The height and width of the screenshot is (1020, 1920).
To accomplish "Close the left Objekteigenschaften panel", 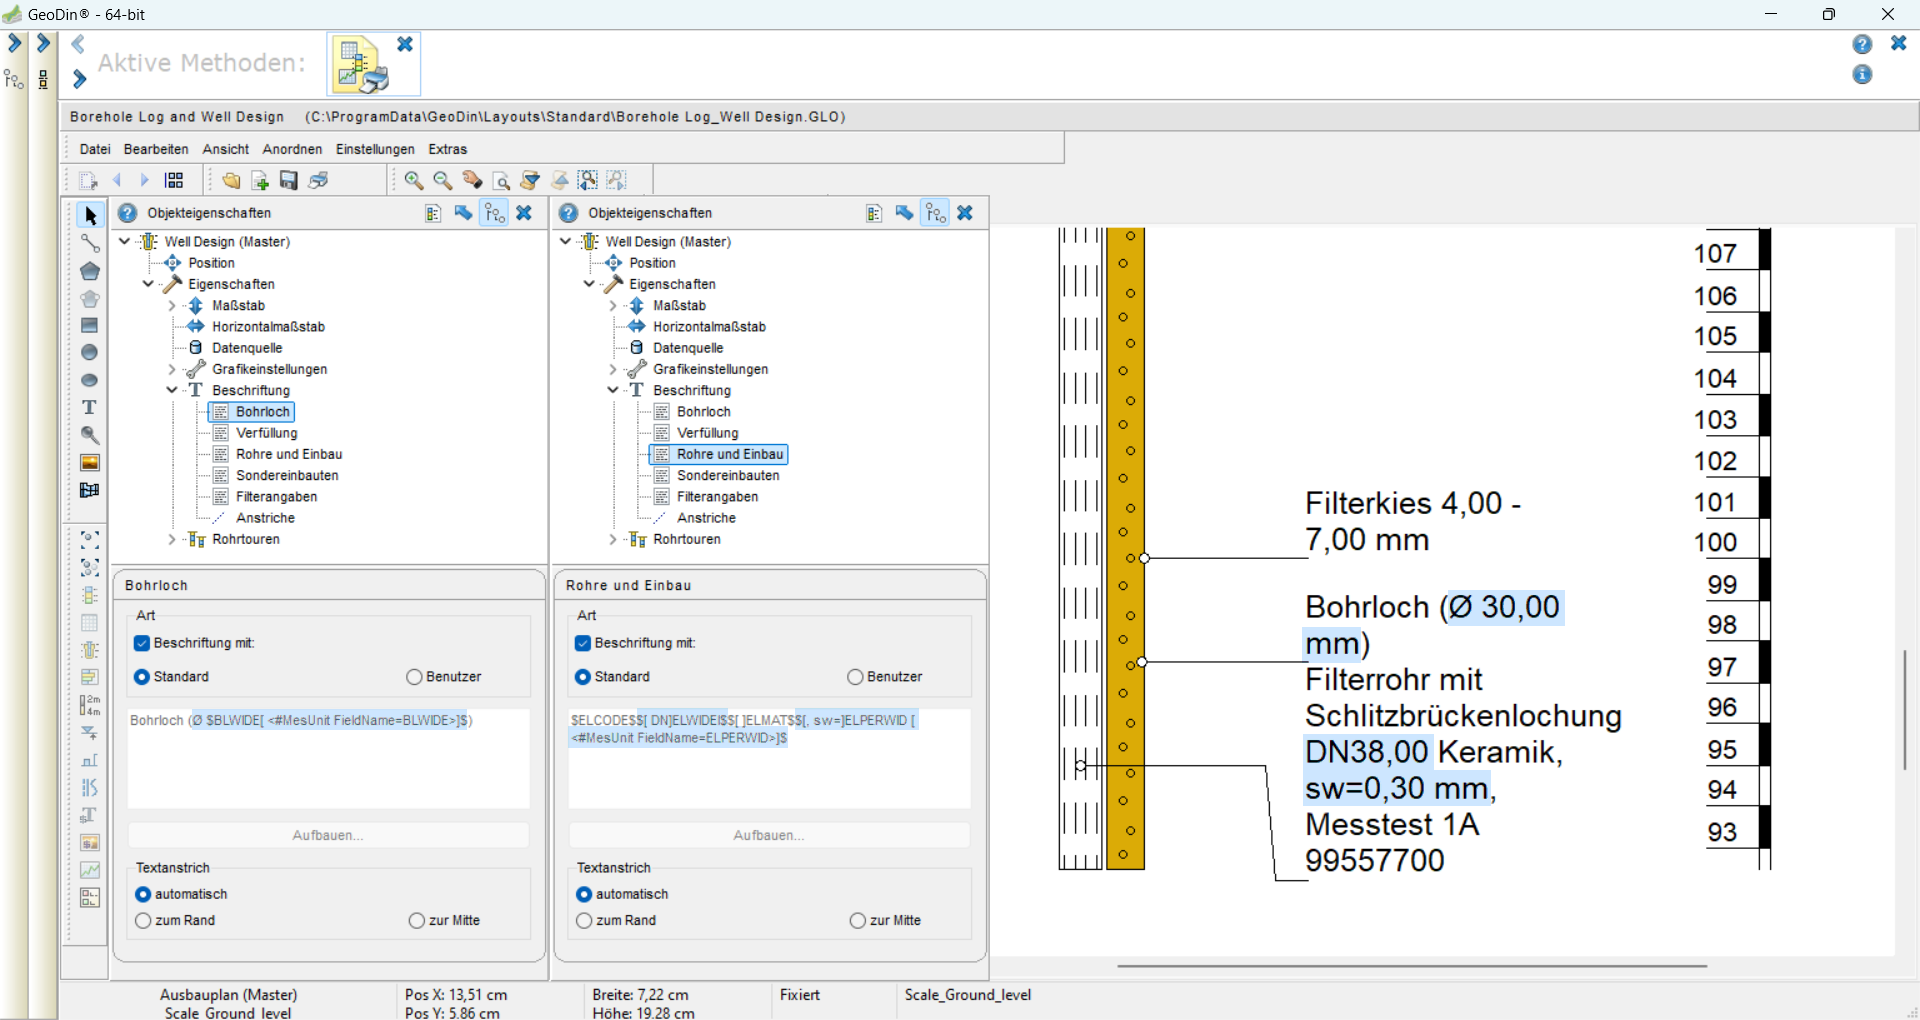I will point(524,213).
